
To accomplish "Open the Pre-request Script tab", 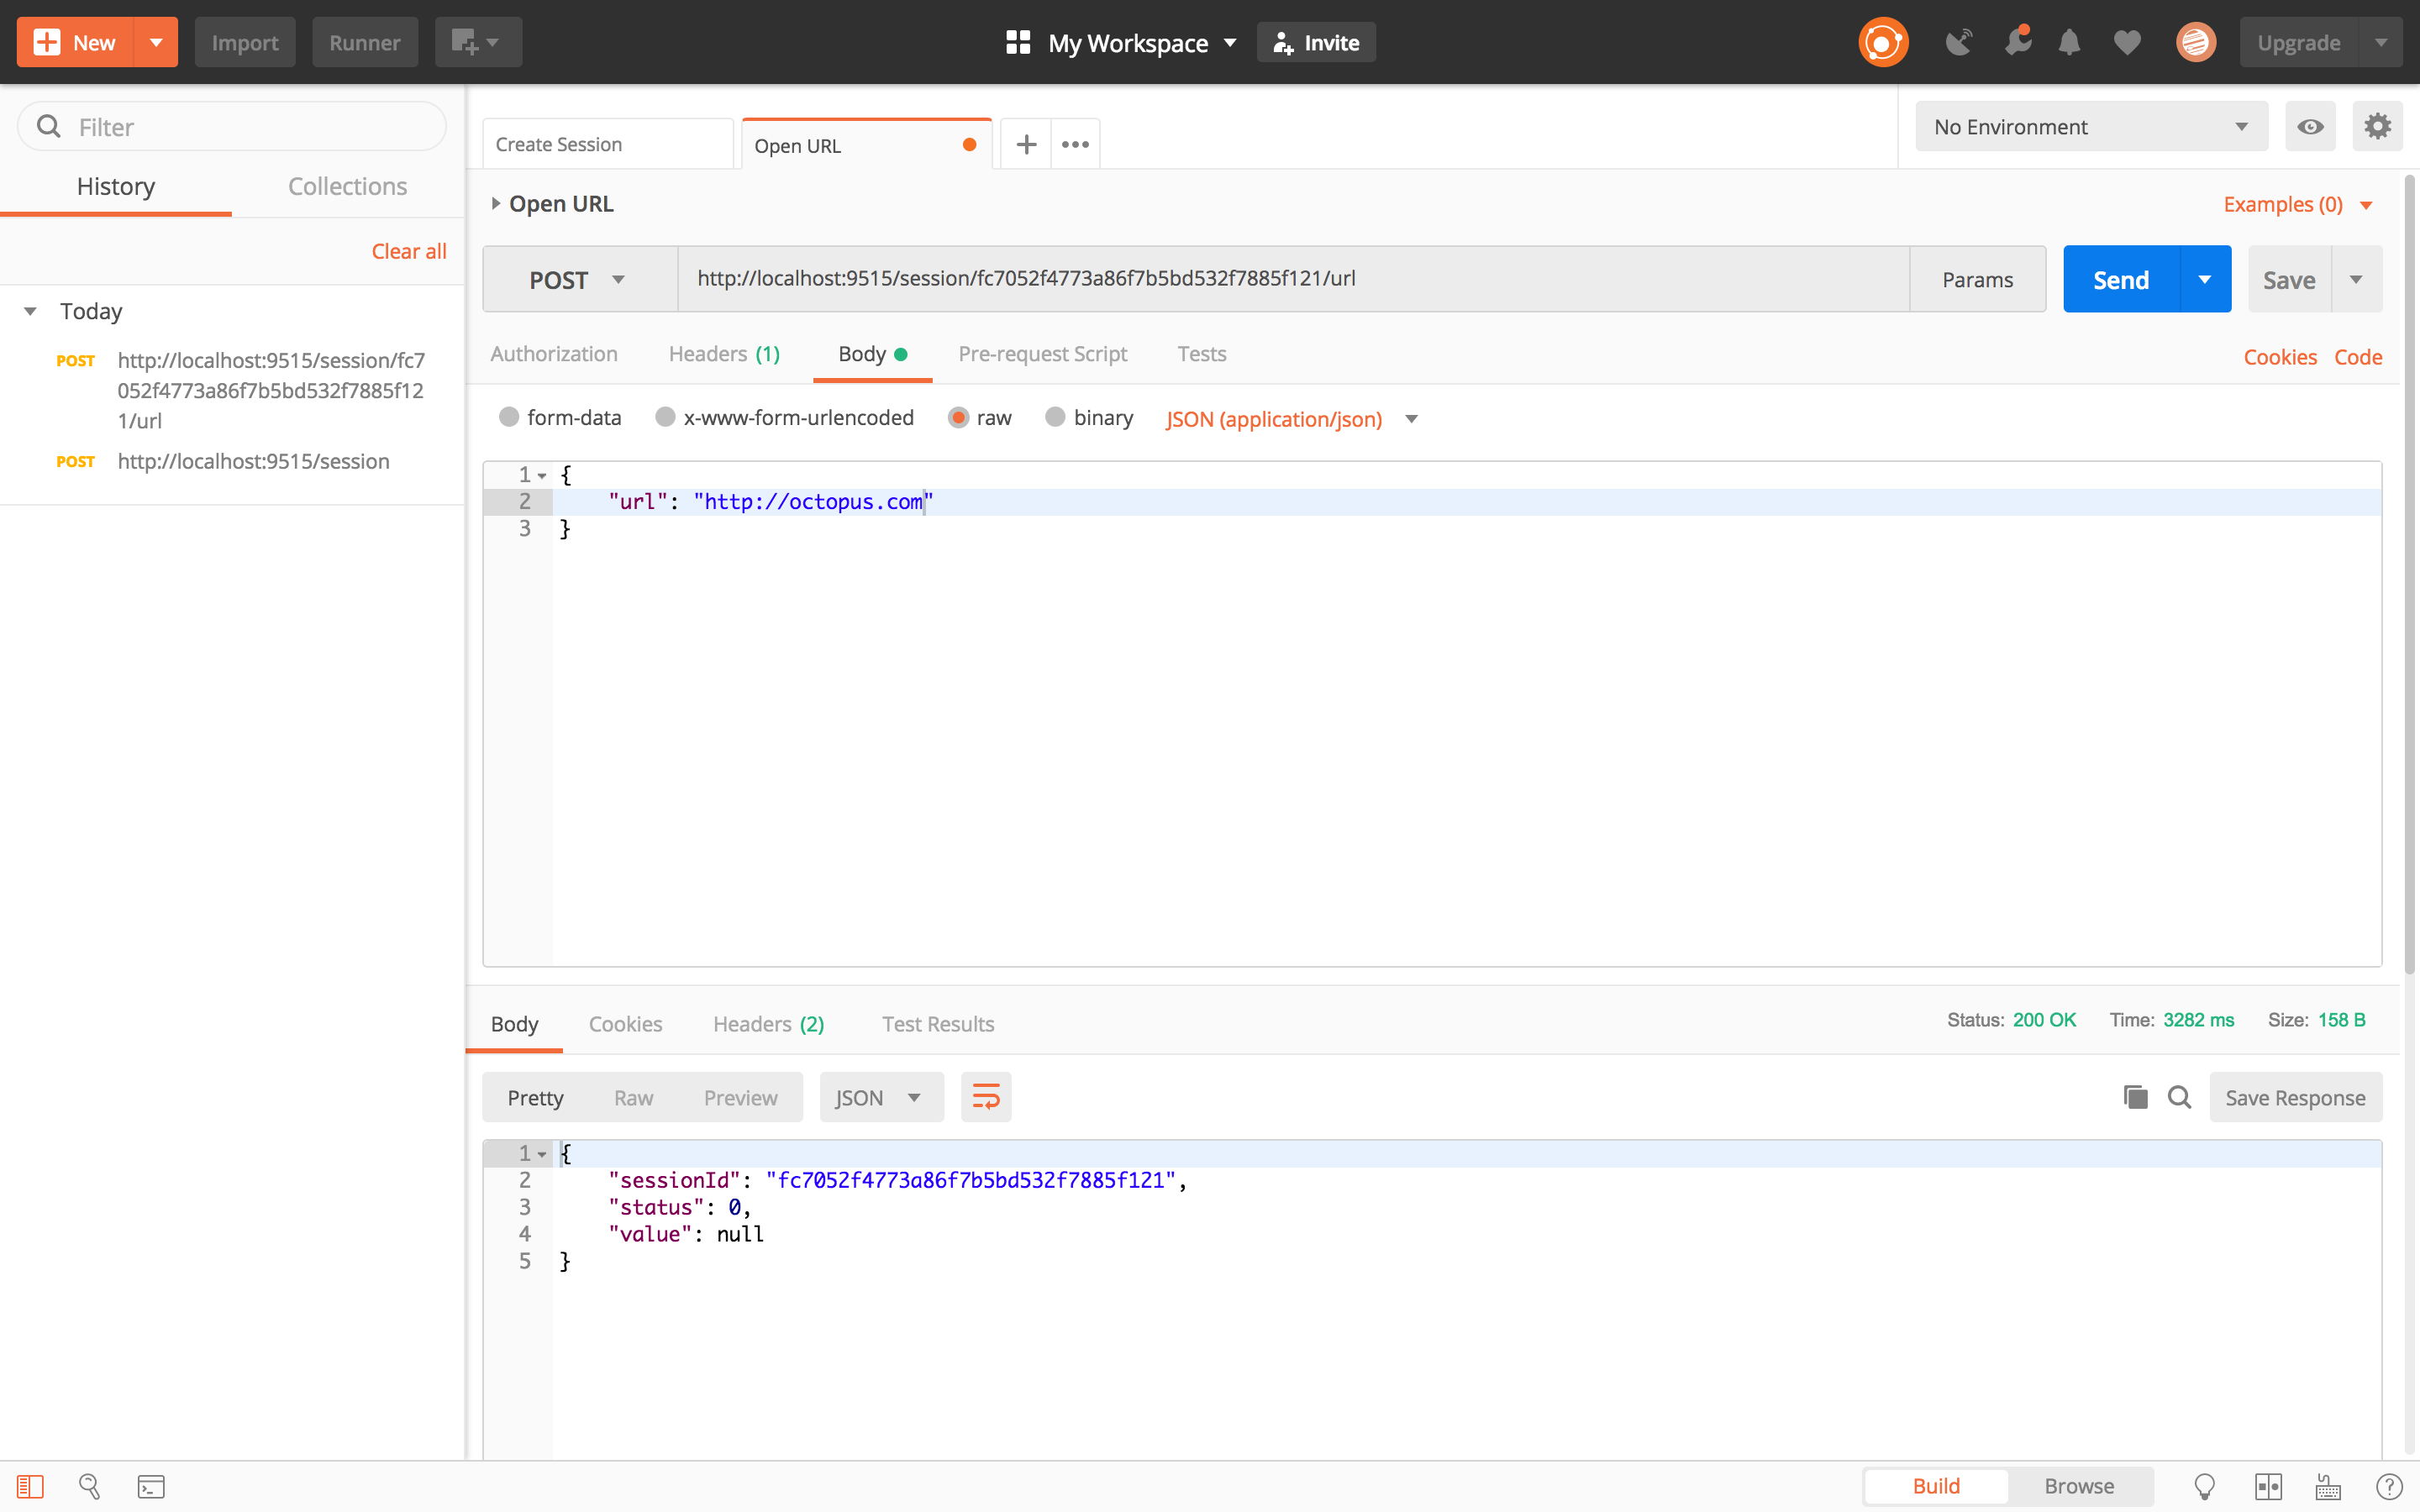I will click(1042, 354).
